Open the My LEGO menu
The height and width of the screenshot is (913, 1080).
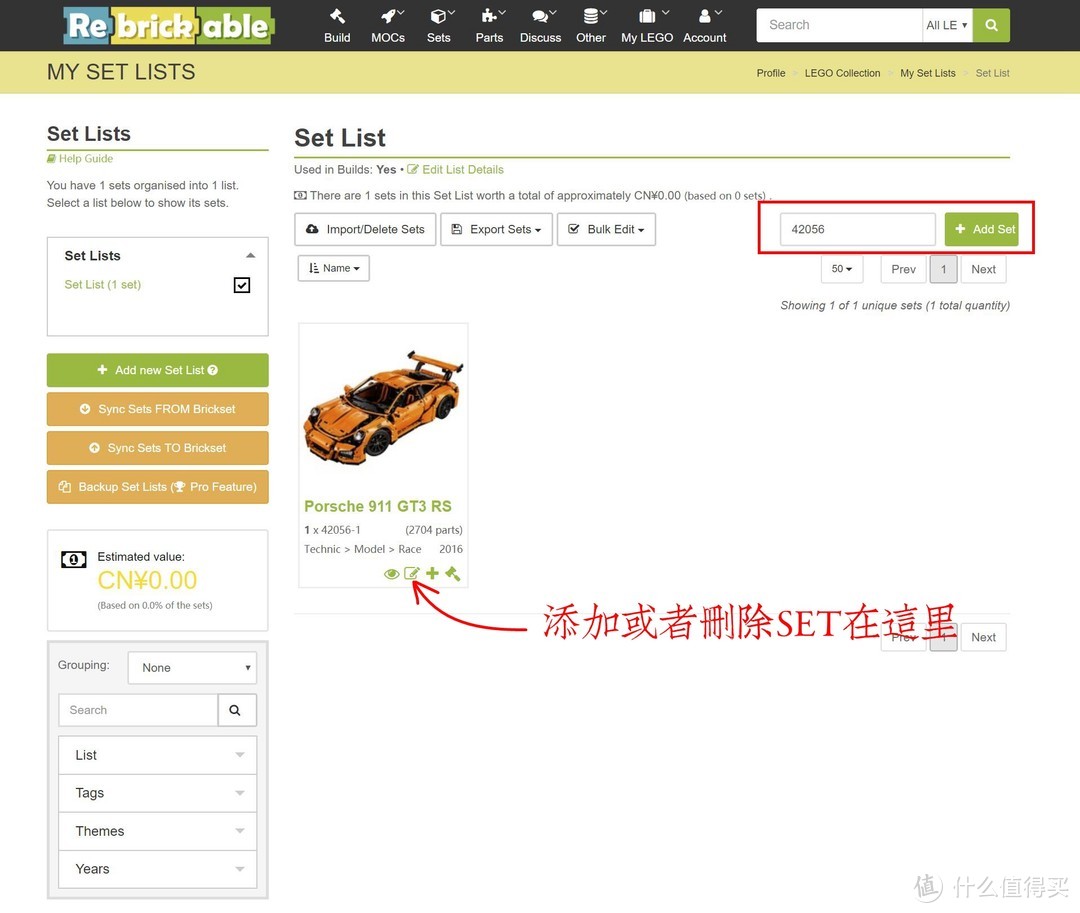coord(647,25)
